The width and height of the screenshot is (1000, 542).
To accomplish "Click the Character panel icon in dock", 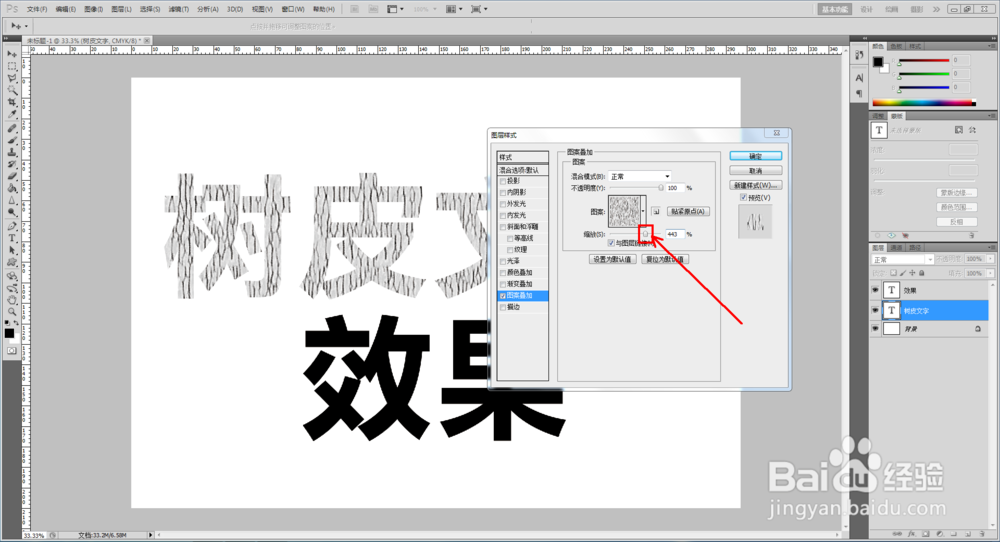I will click(859, 78).
